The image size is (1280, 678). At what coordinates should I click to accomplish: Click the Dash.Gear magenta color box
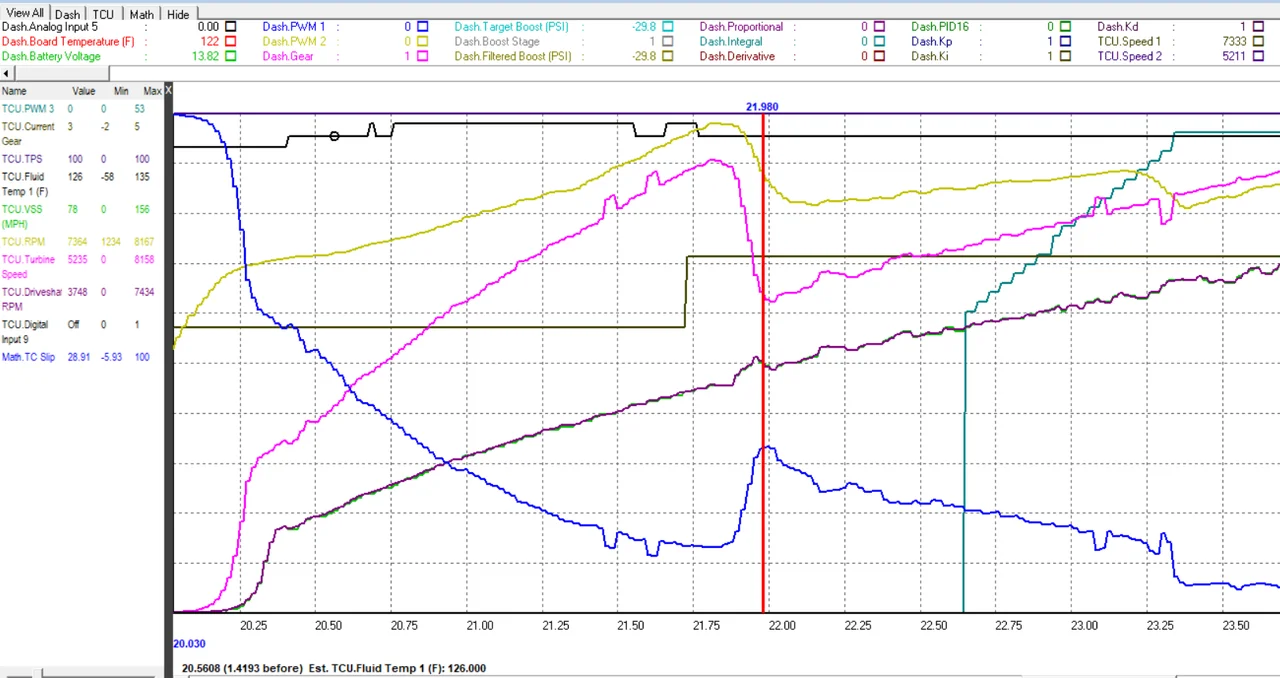(424, 57)
